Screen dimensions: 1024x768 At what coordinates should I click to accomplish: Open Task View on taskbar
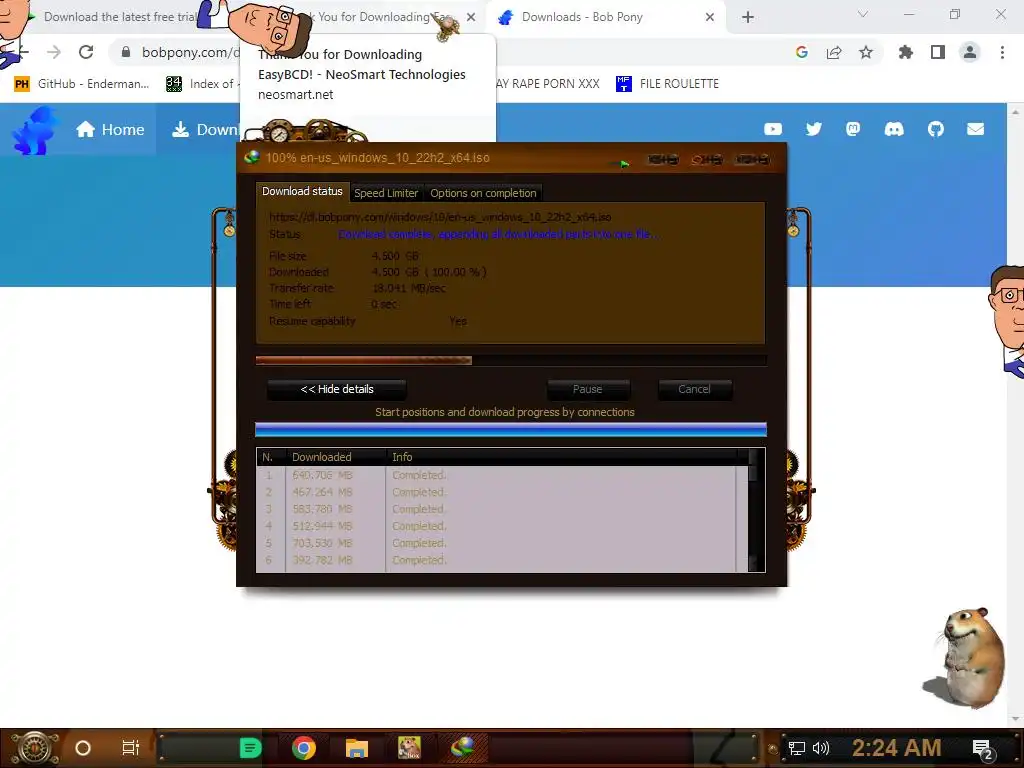[131, 748]
